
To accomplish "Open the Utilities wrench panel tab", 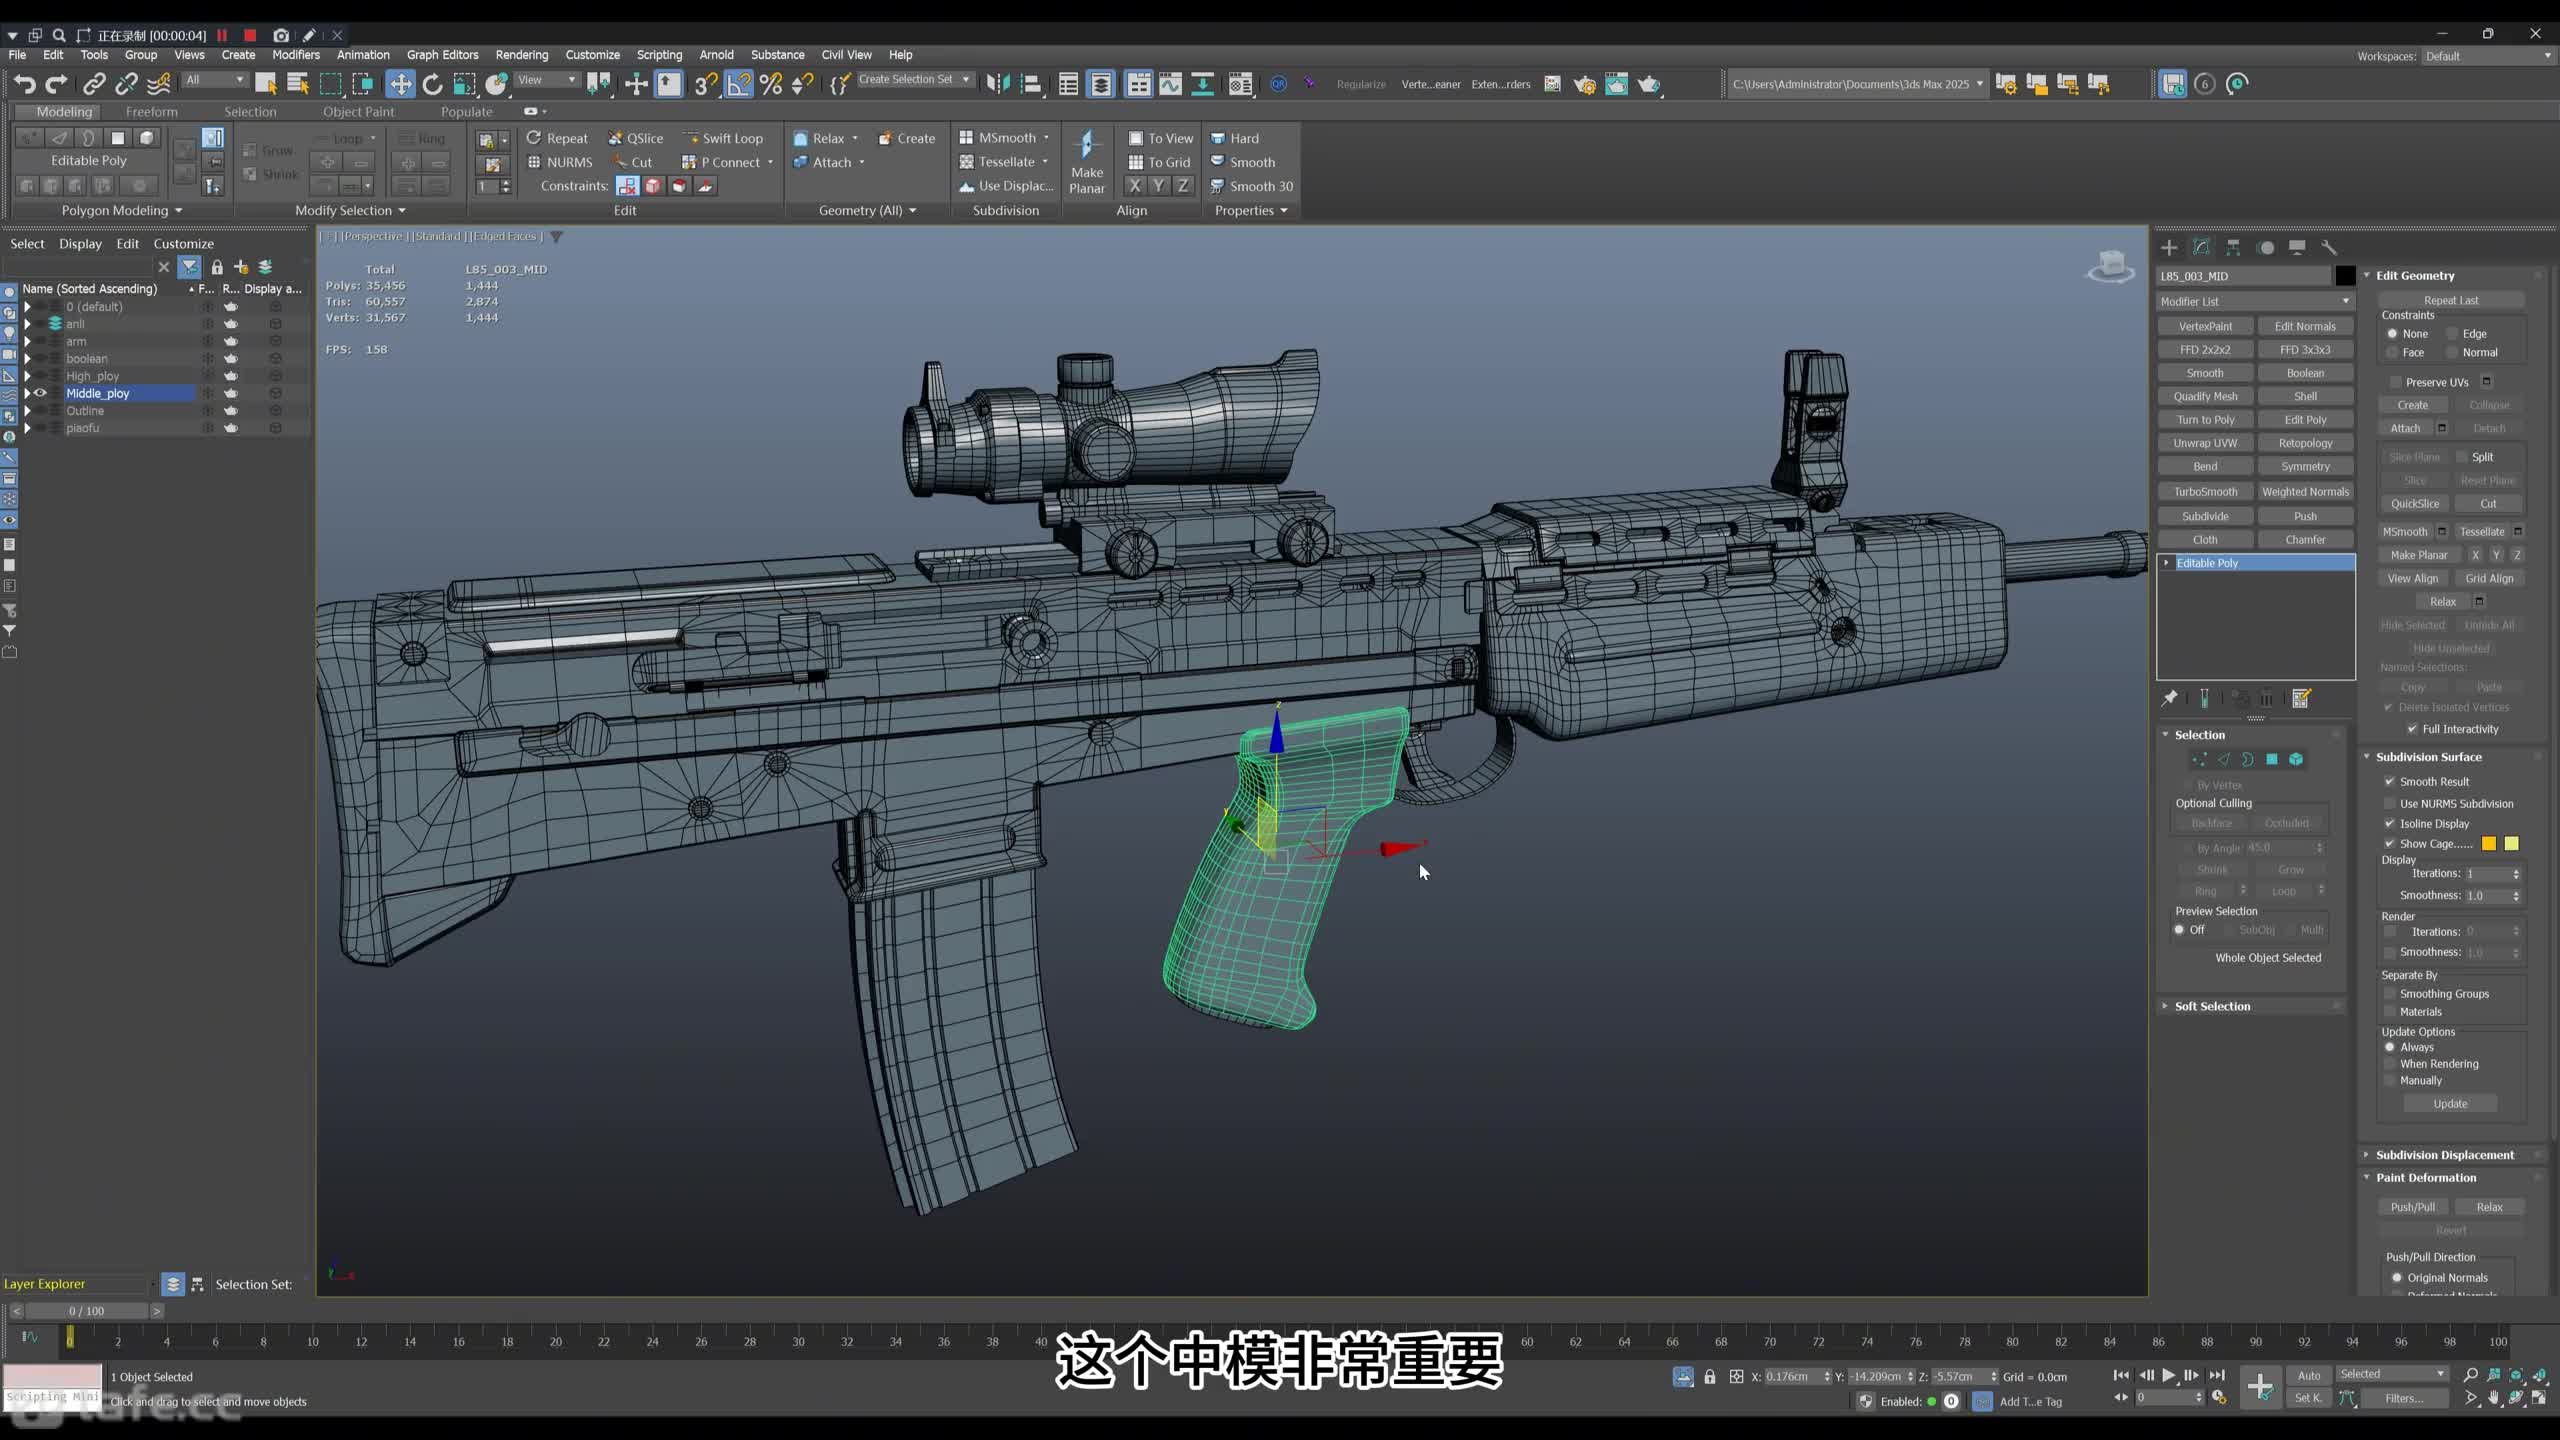I will point(2329,247).
